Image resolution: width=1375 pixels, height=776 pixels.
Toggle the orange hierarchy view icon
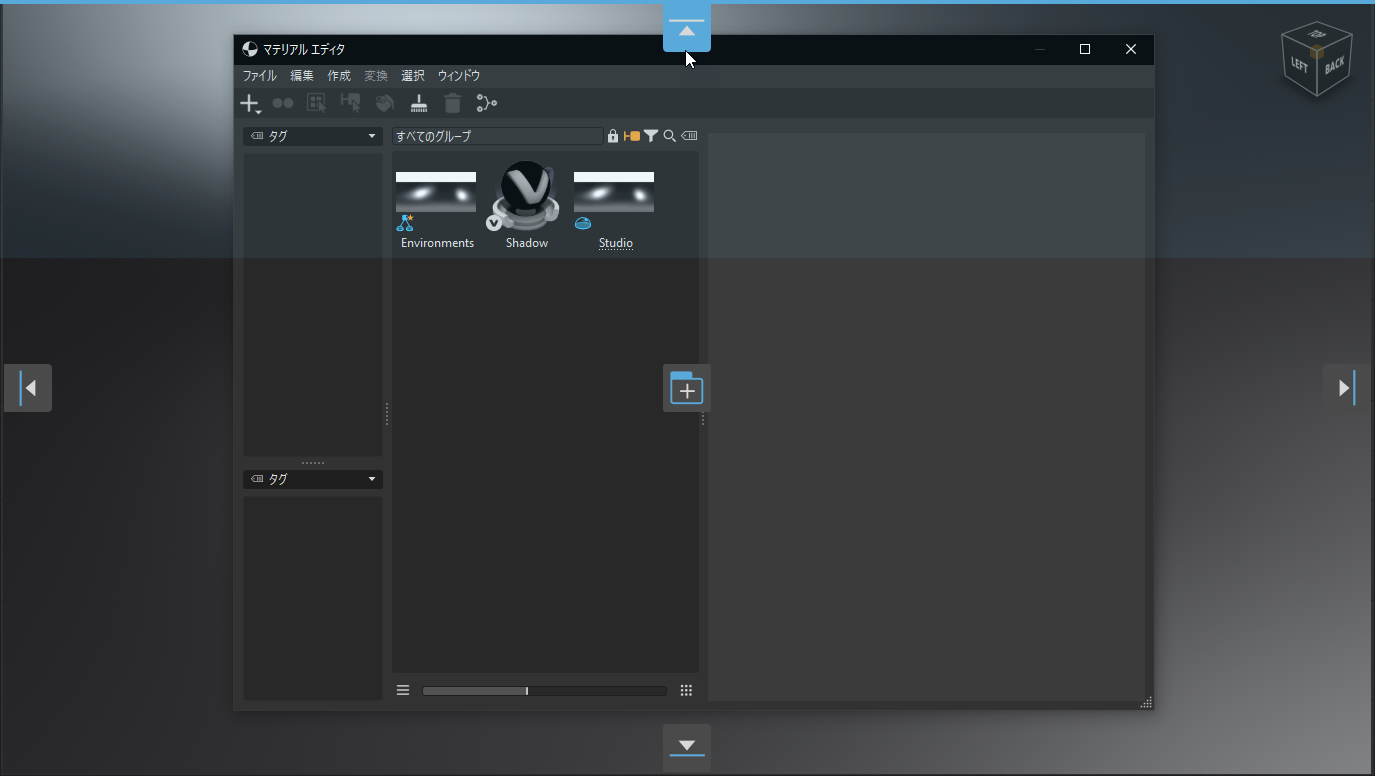[631, 136]
